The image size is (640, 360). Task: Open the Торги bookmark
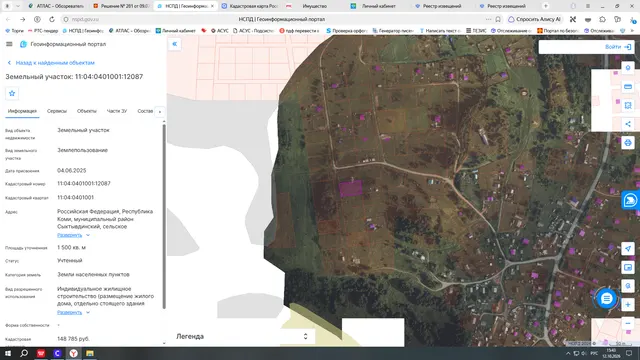tap(15, 31)
